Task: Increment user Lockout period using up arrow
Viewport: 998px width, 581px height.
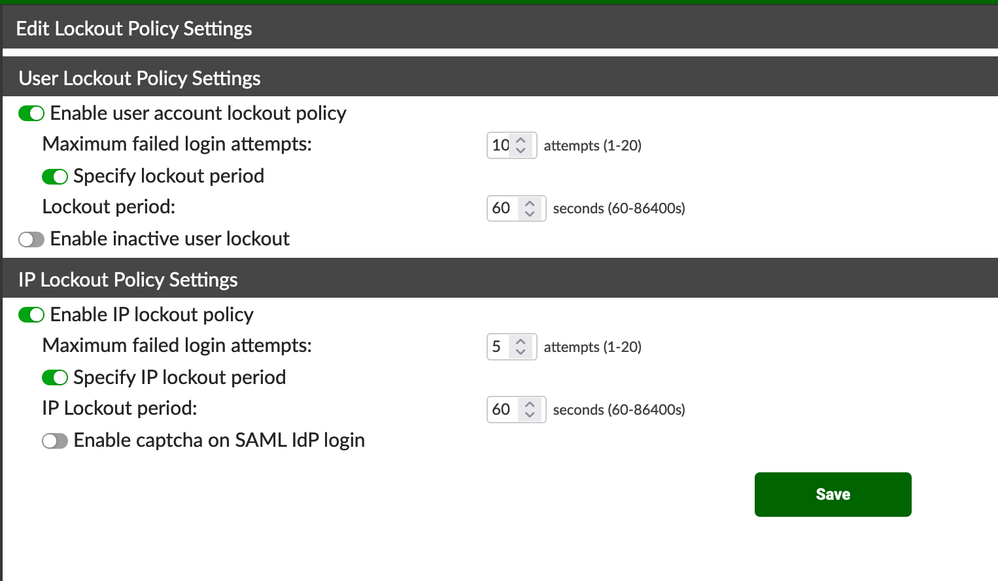Action: 529,203
